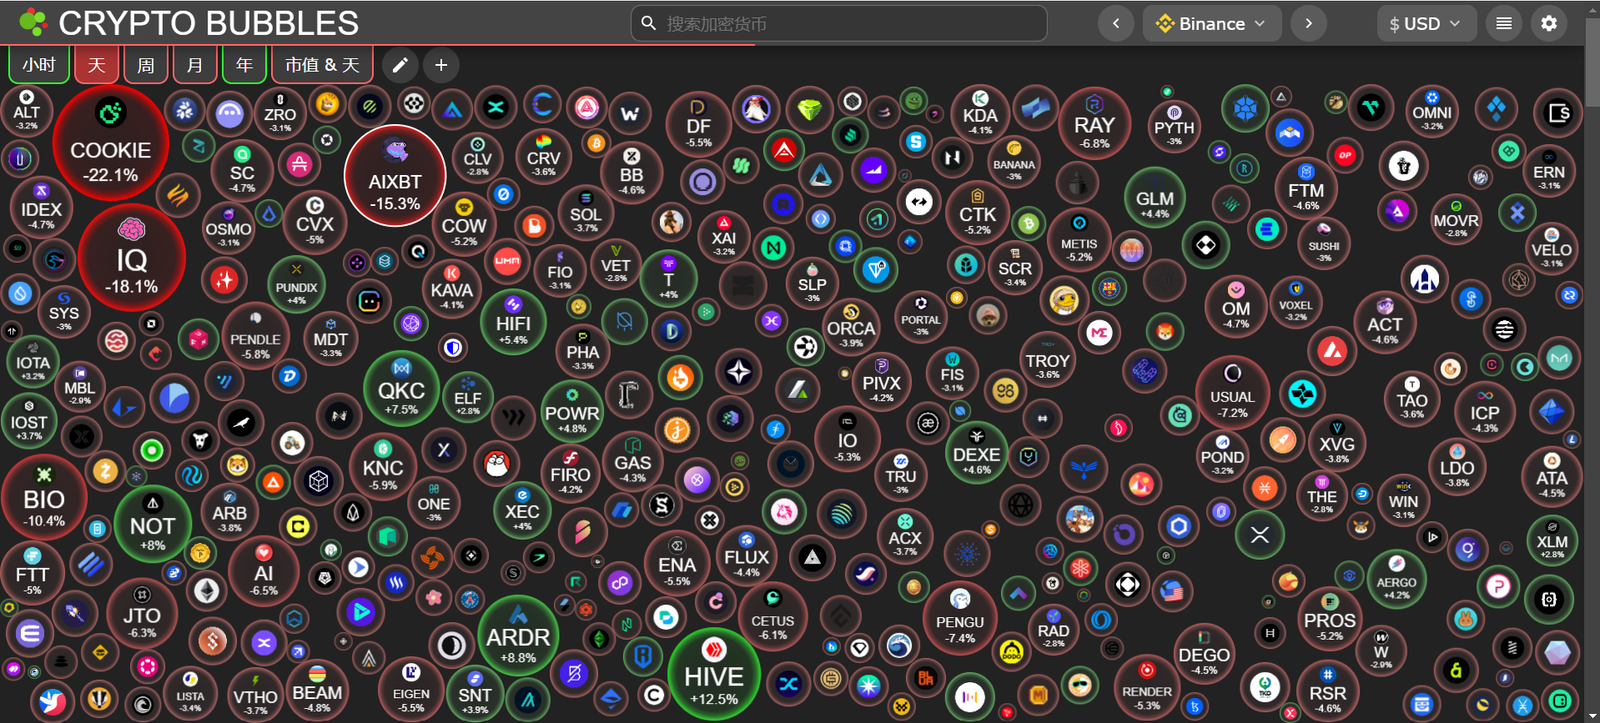
Task: Select the RENDER bubble
Action: [1147, 687]
